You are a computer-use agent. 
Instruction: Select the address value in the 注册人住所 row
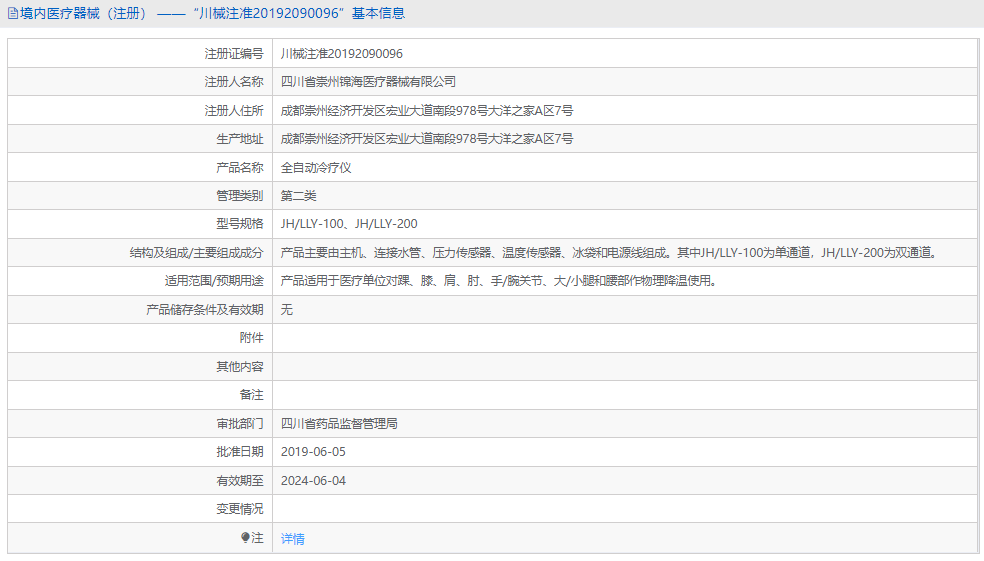[427, 110]
